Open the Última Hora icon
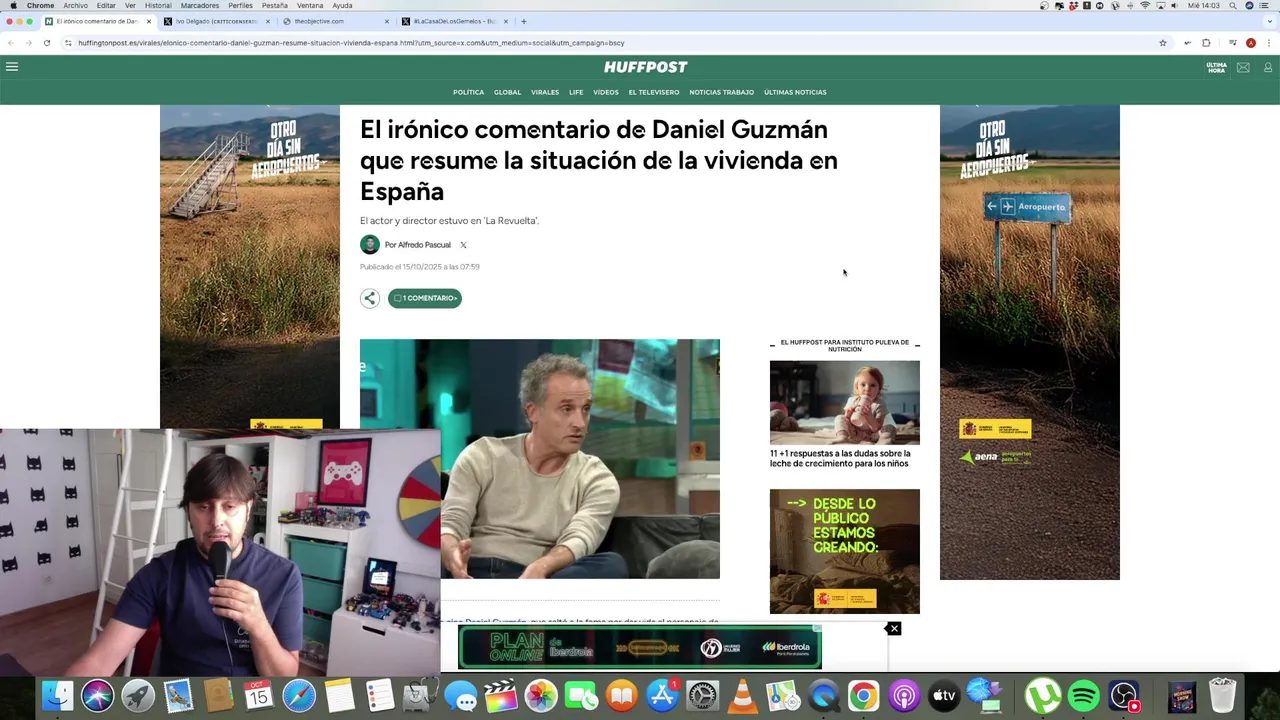 pyautogui.click(x=1216, y=68)
